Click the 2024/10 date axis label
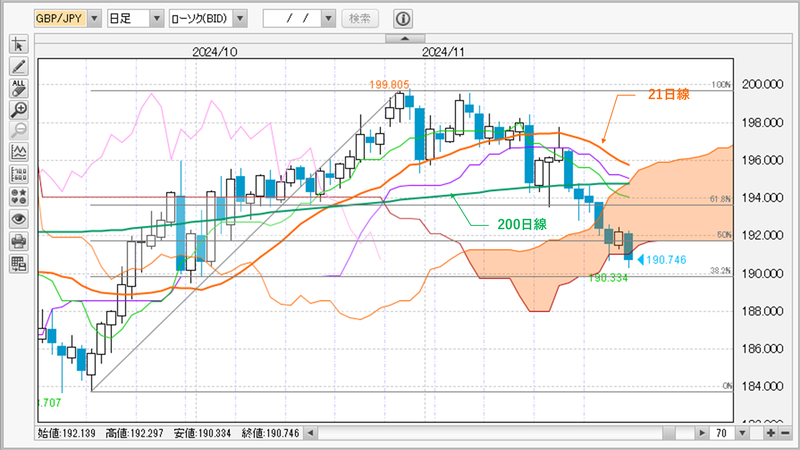 tap(215, 52)
